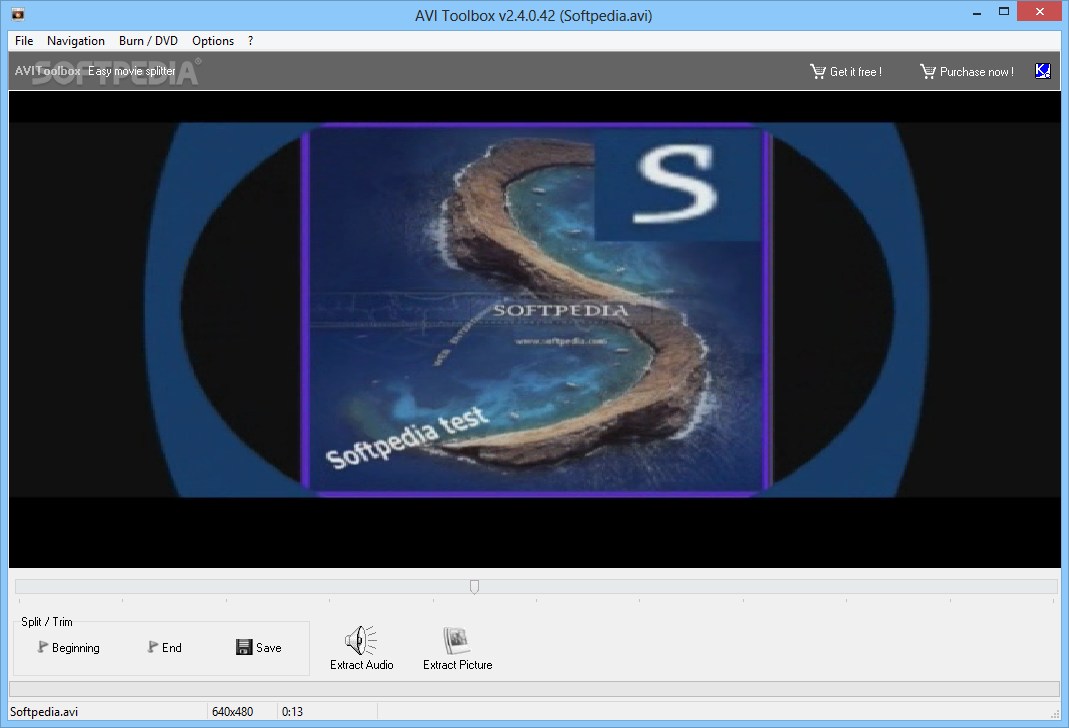Close the AVI Toolbox window

point(1040,12)
